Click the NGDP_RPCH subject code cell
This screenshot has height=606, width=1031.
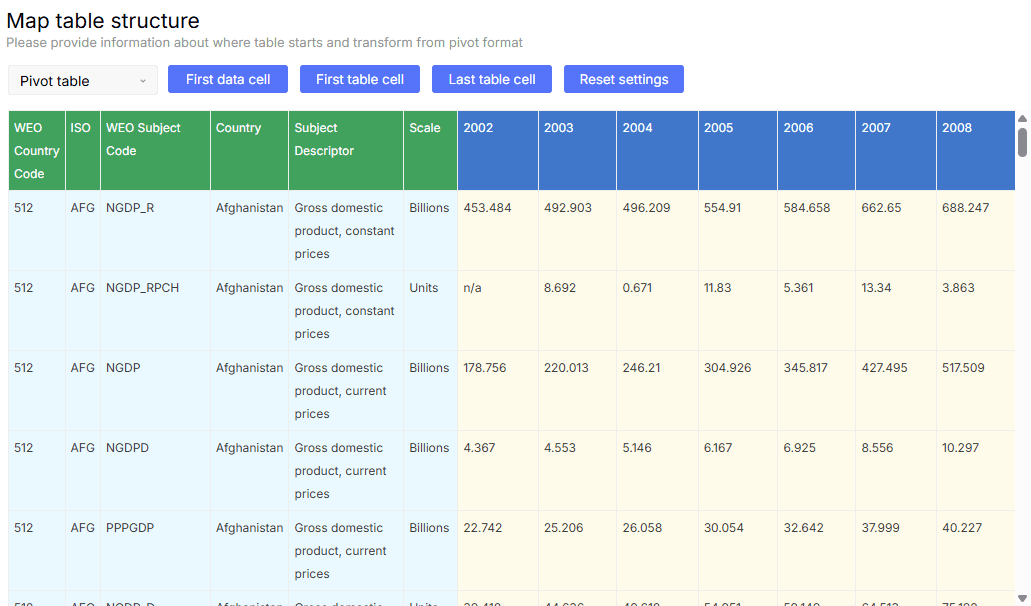(155, 311)
